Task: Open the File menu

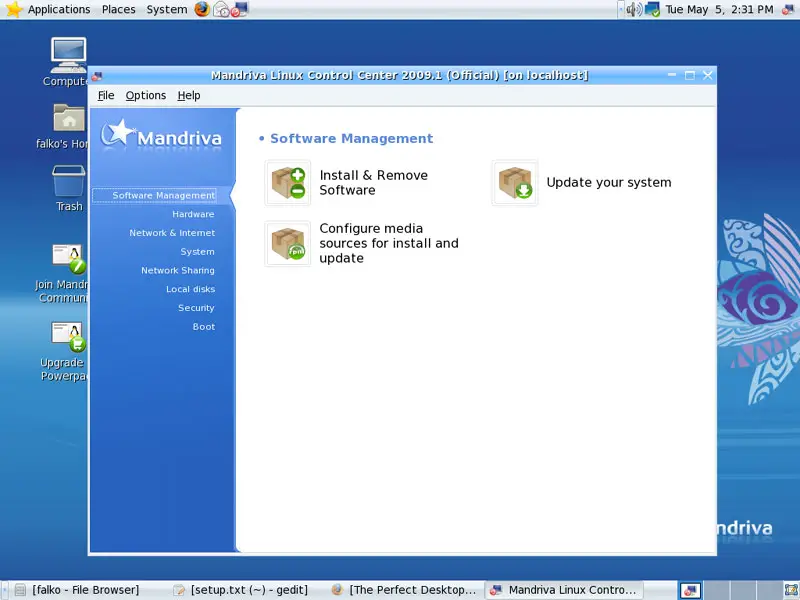Action: point(106,95)
